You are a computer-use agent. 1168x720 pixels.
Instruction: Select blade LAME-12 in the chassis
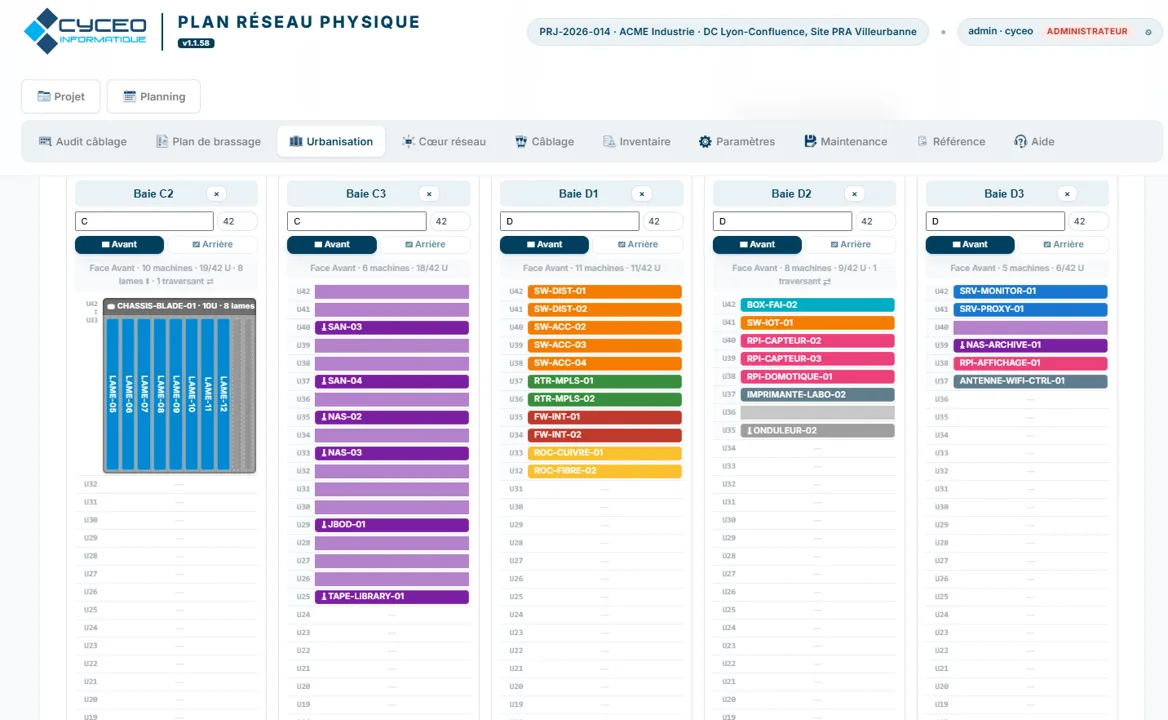[x=223, y=394]
